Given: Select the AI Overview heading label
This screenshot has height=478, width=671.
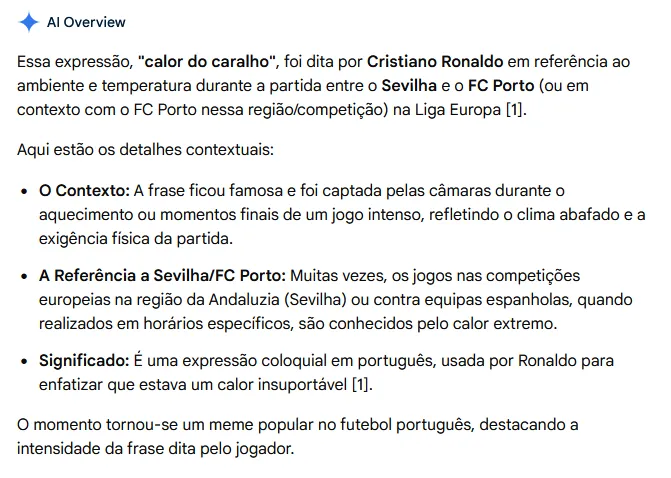Looking at the screenshot, I should [x=86, y=22].
